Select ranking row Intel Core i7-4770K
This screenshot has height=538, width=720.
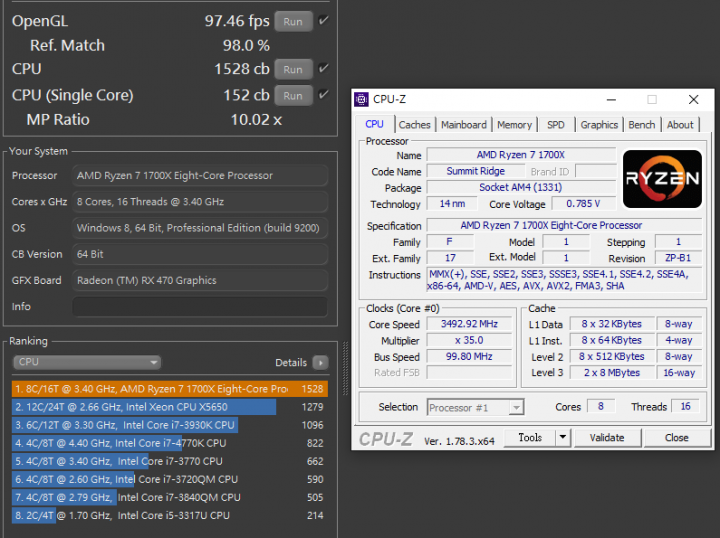coord(170,443)
